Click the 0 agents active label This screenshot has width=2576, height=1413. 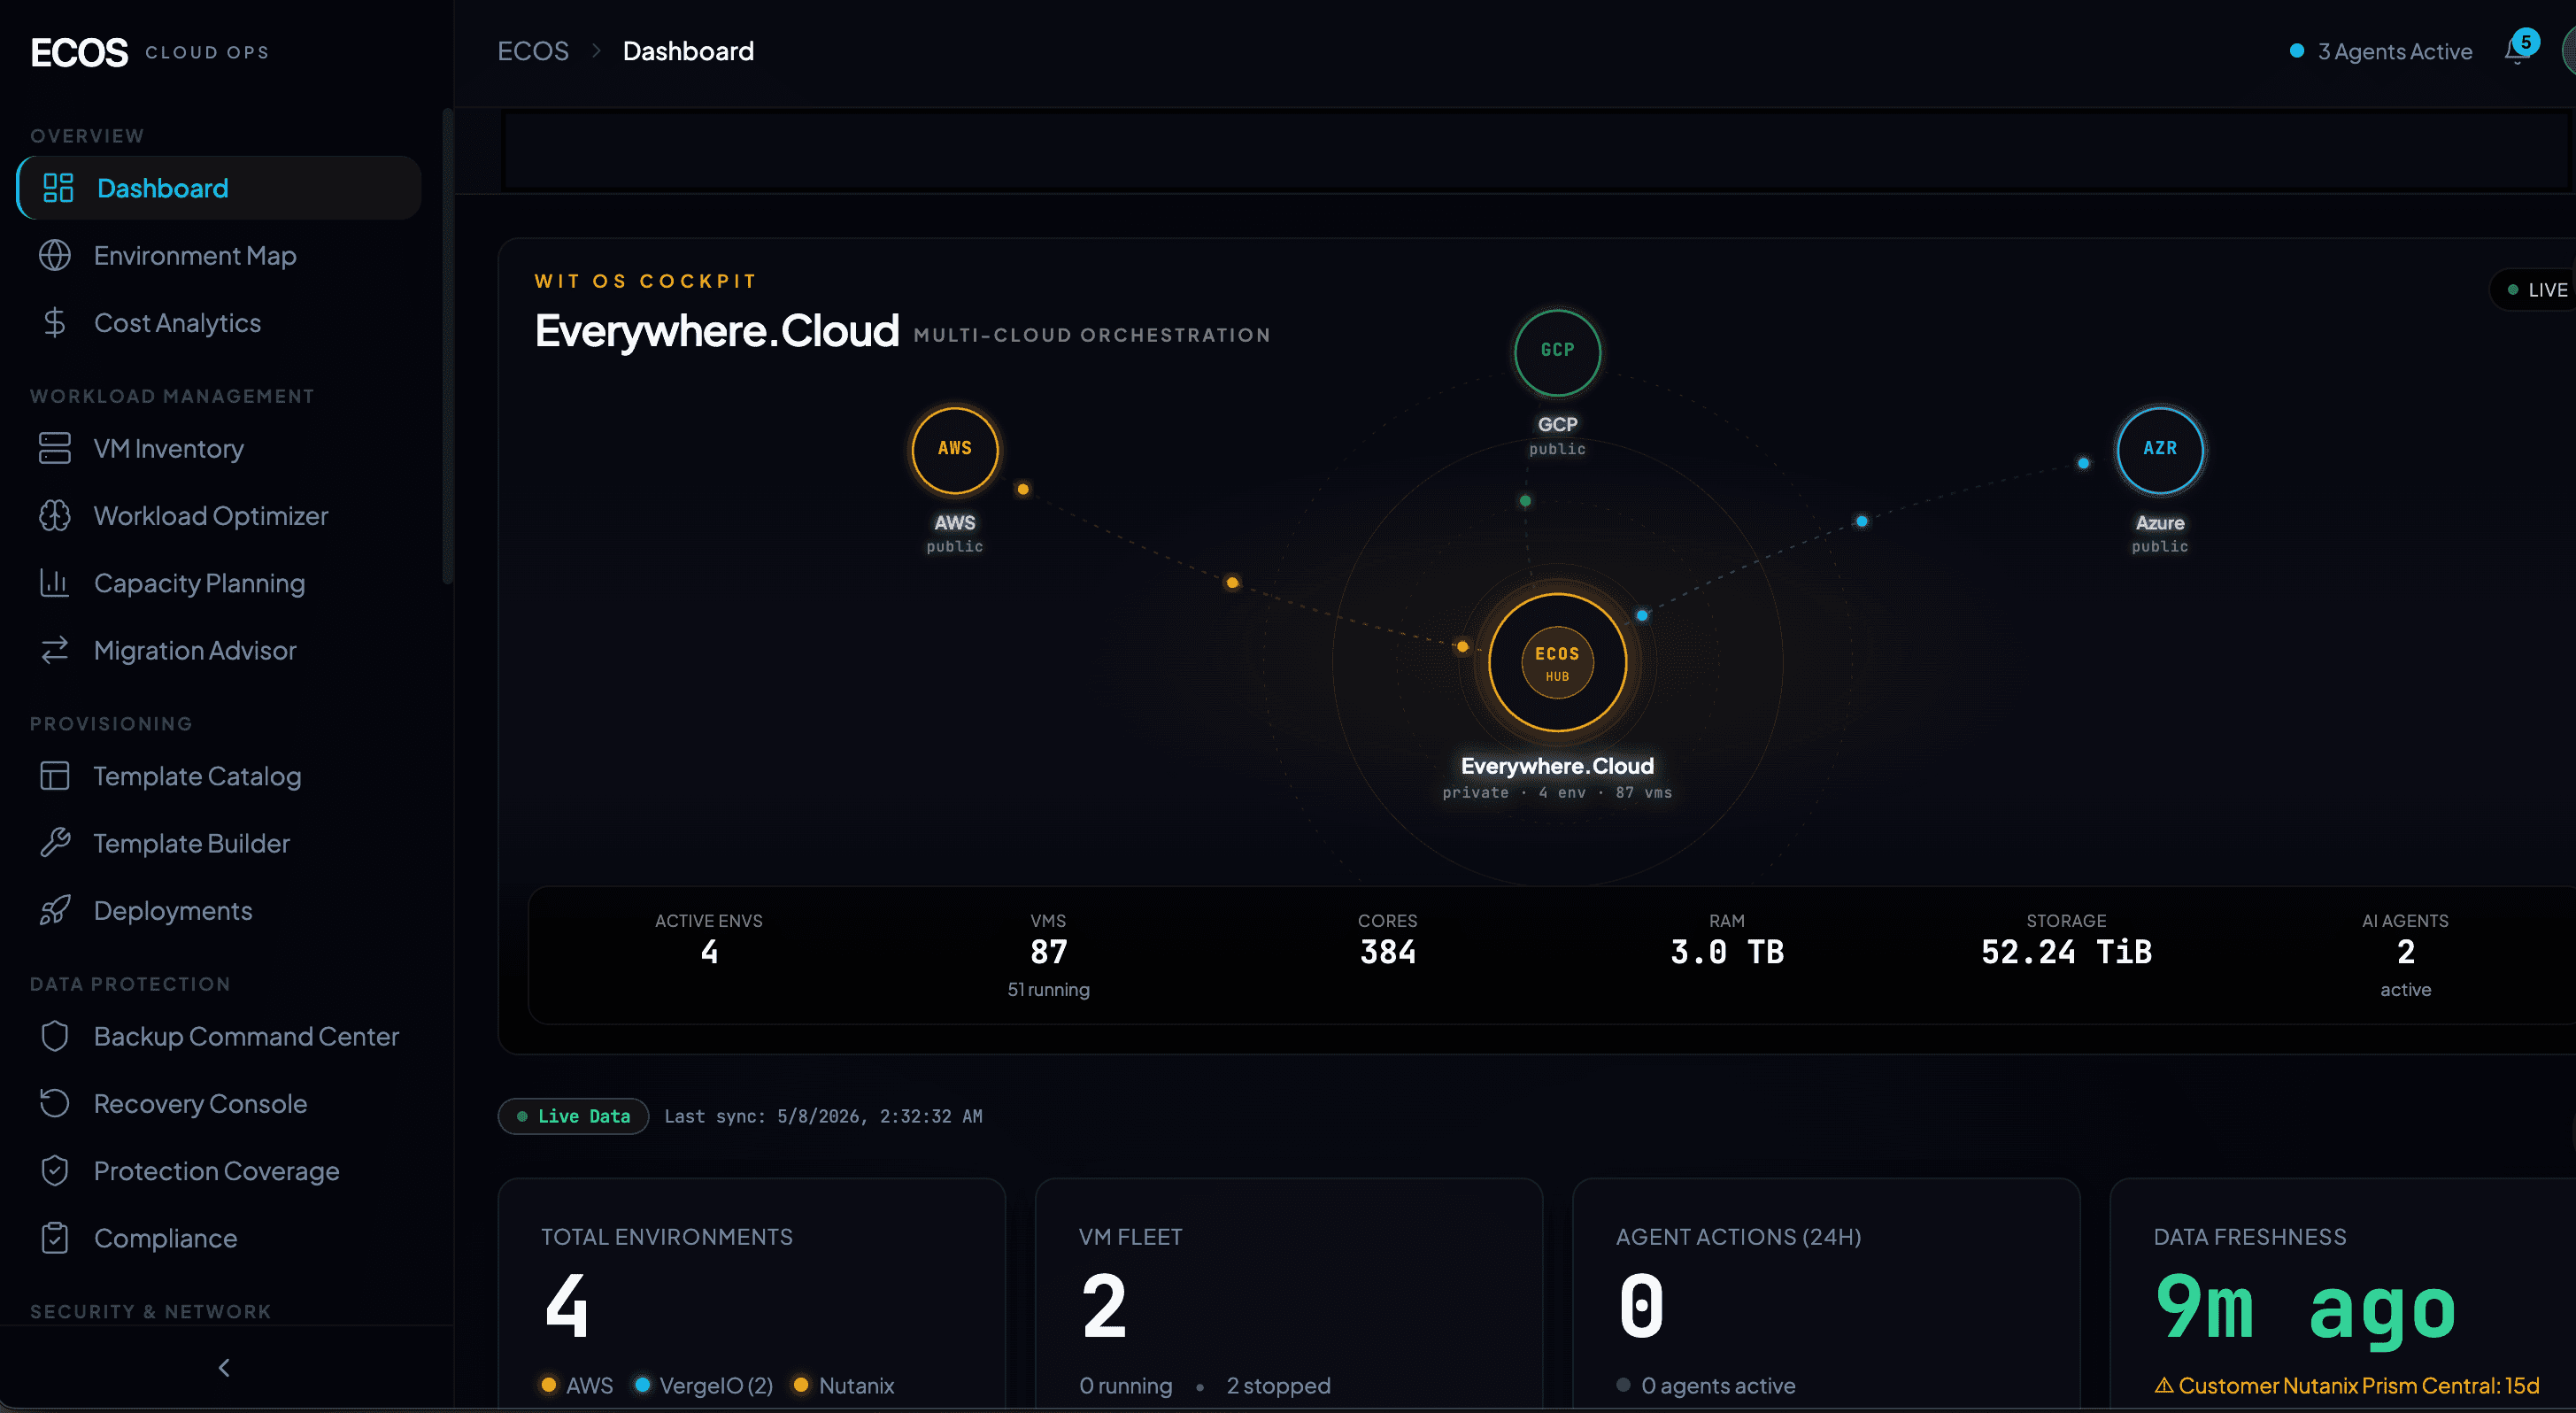(x=1706, y=1385)
